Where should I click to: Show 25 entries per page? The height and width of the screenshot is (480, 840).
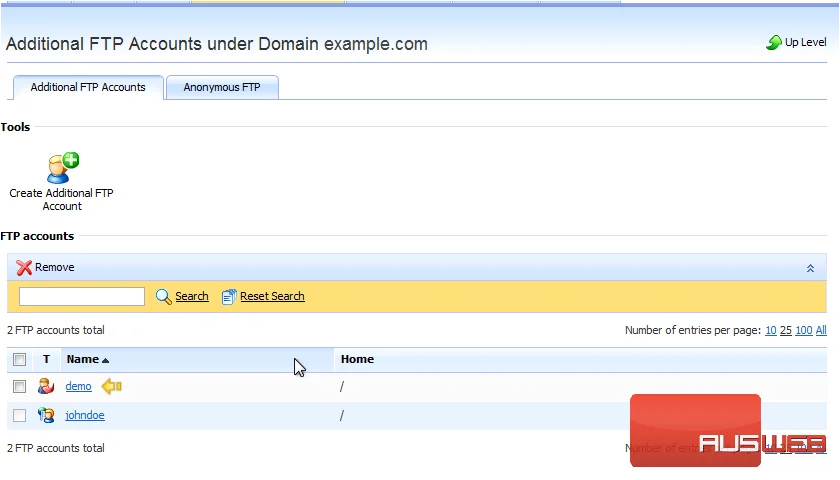(x=785, y=331)
